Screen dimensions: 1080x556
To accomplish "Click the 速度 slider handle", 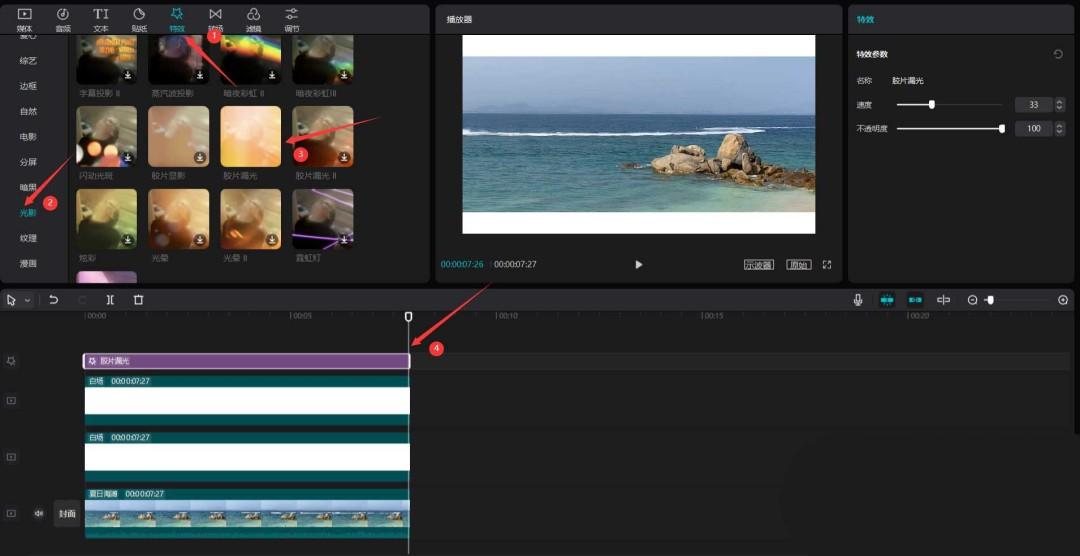I will [932, 104].
